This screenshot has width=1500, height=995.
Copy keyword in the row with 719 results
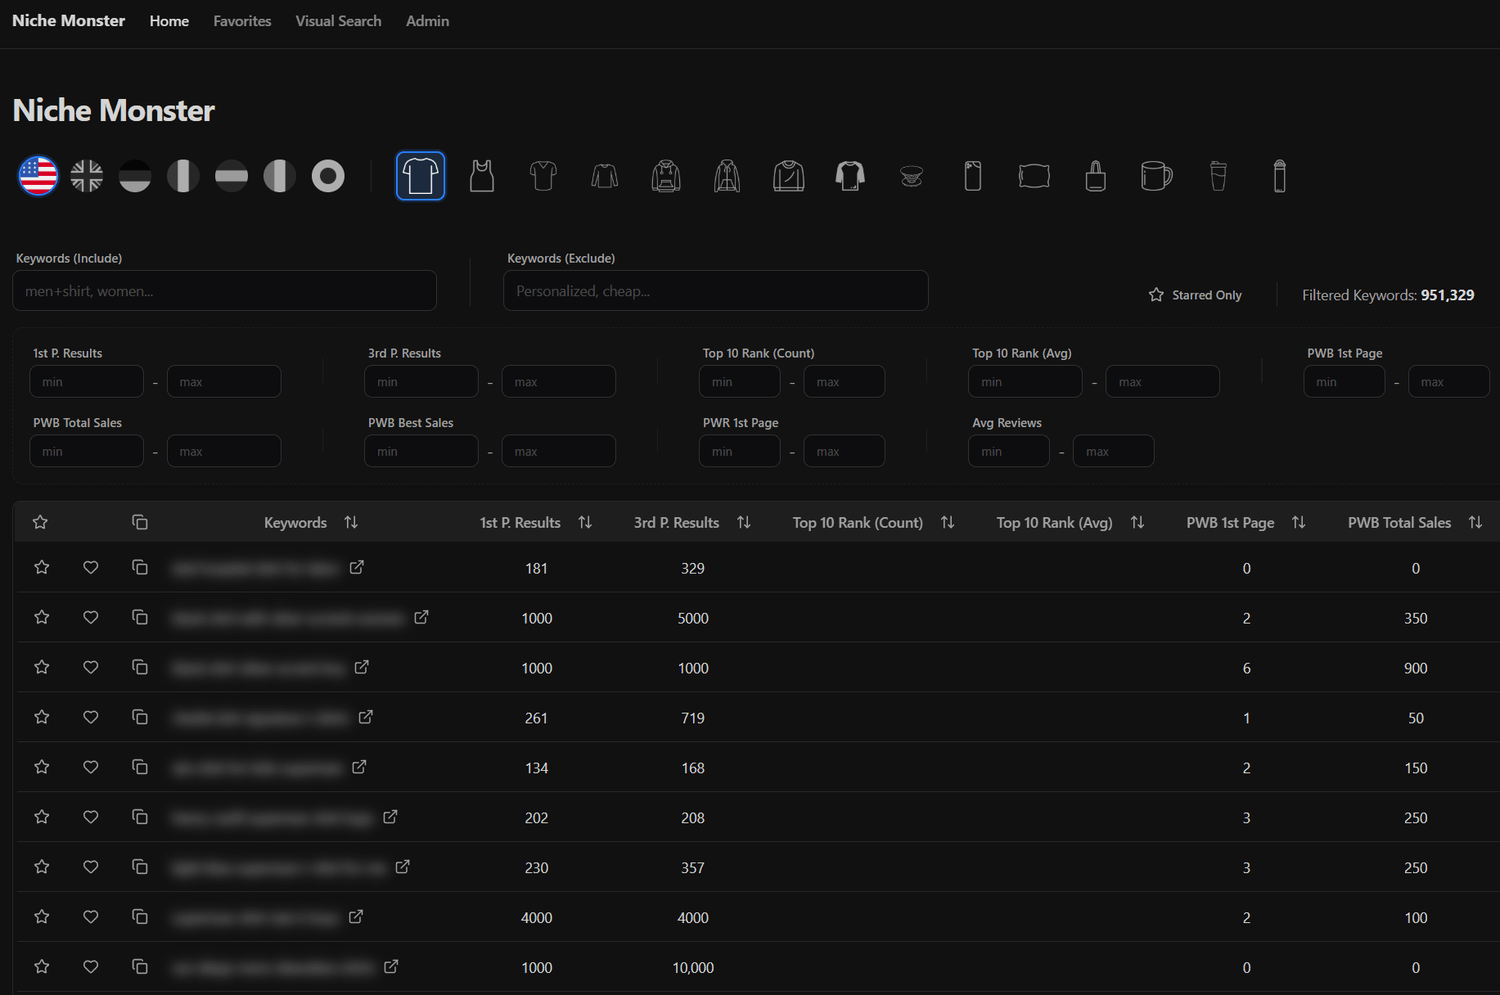pos(140,717)
